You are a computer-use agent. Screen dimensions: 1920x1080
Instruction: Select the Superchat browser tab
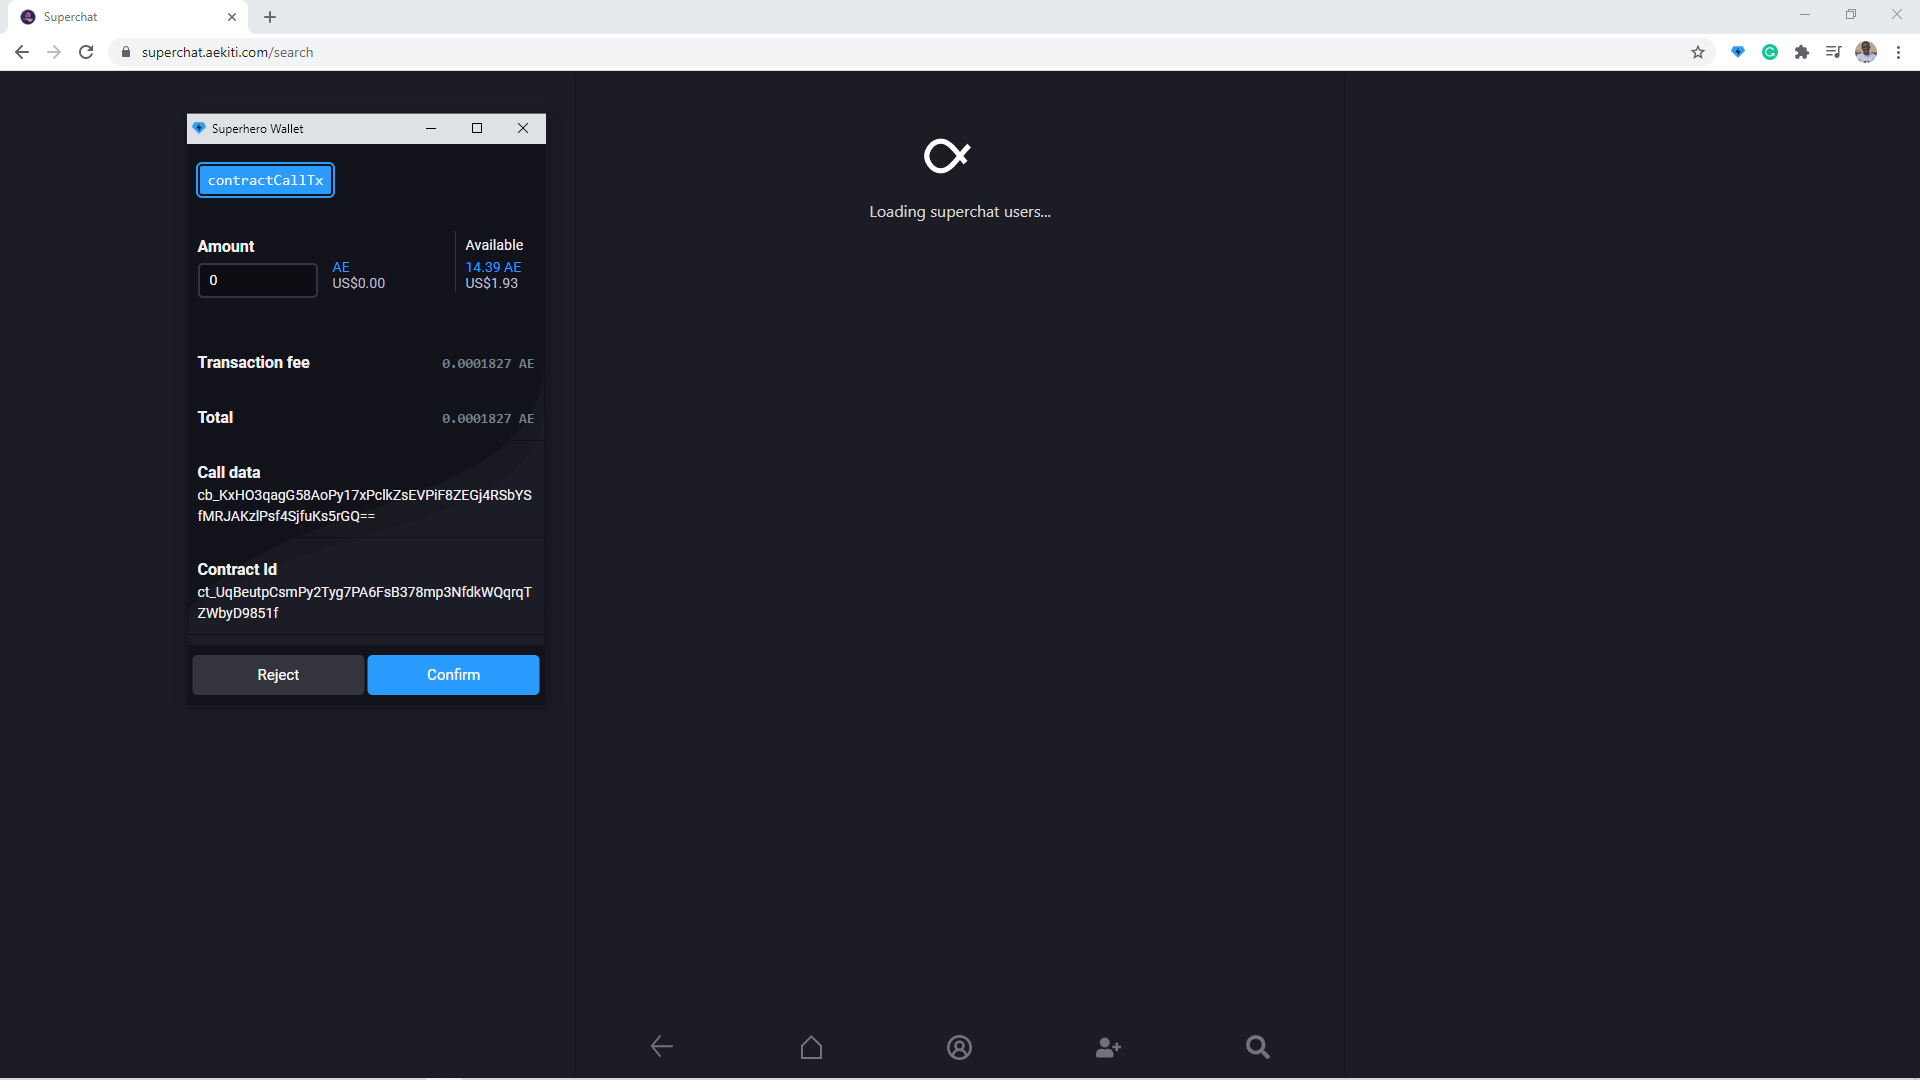[120, 17]
